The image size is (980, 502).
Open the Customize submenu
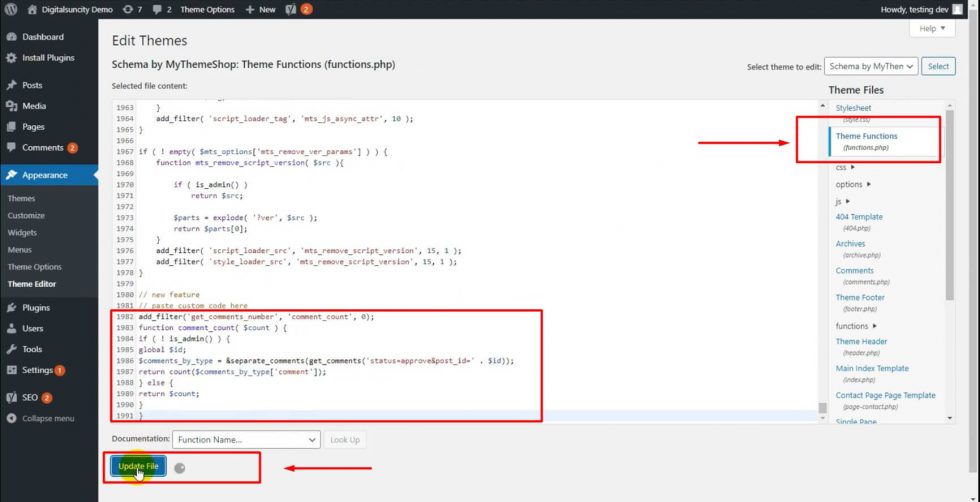click(26, 215)
